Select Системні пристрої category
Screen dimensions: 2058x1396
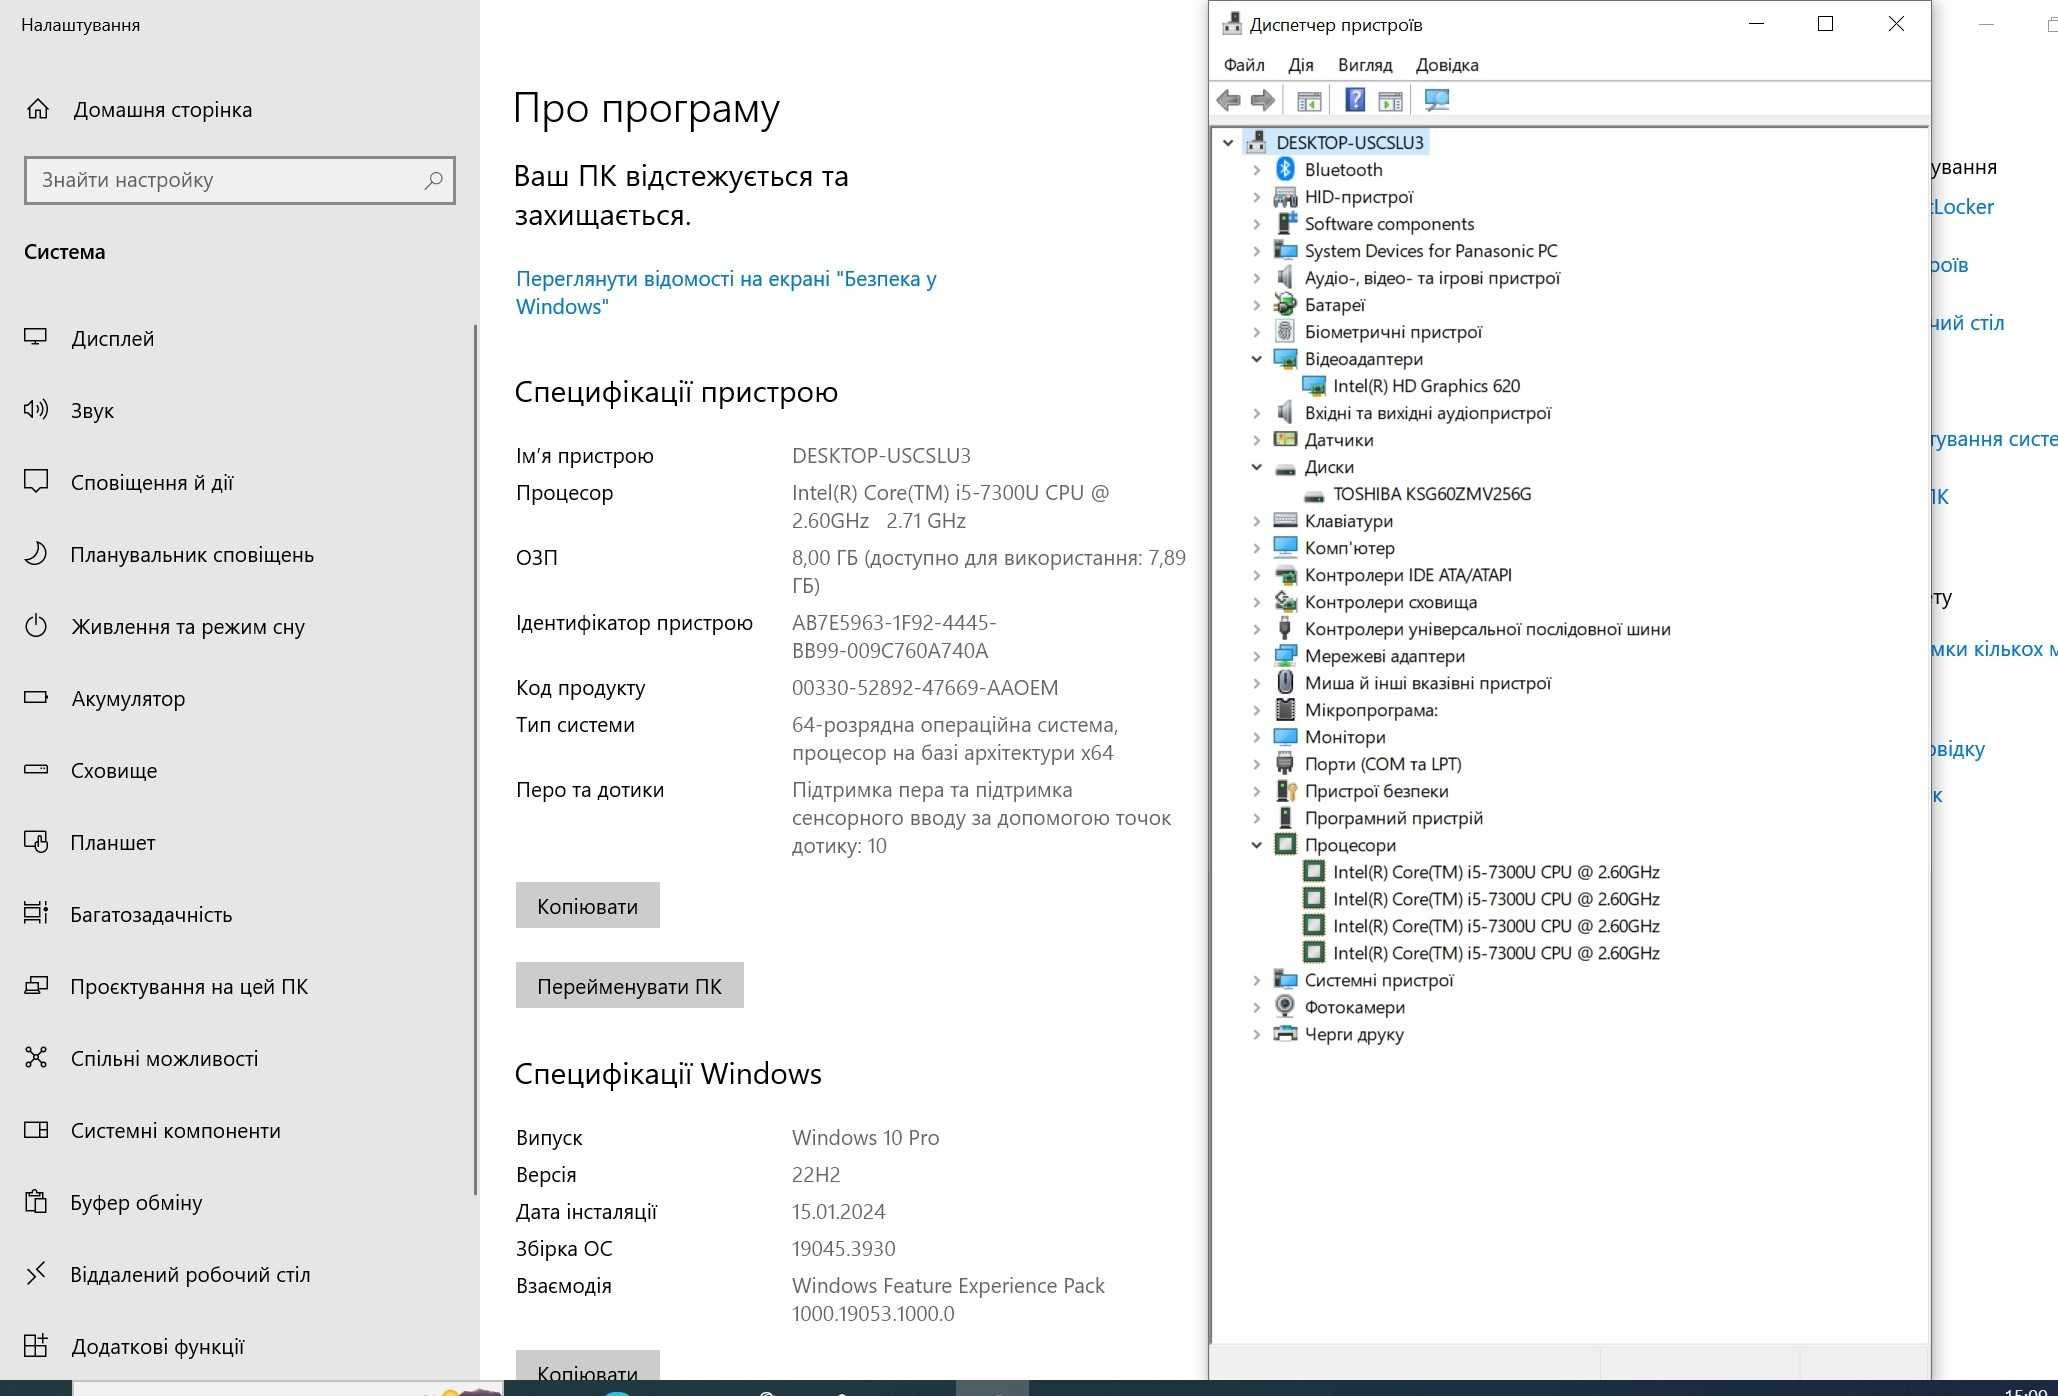coord(1378,980)
